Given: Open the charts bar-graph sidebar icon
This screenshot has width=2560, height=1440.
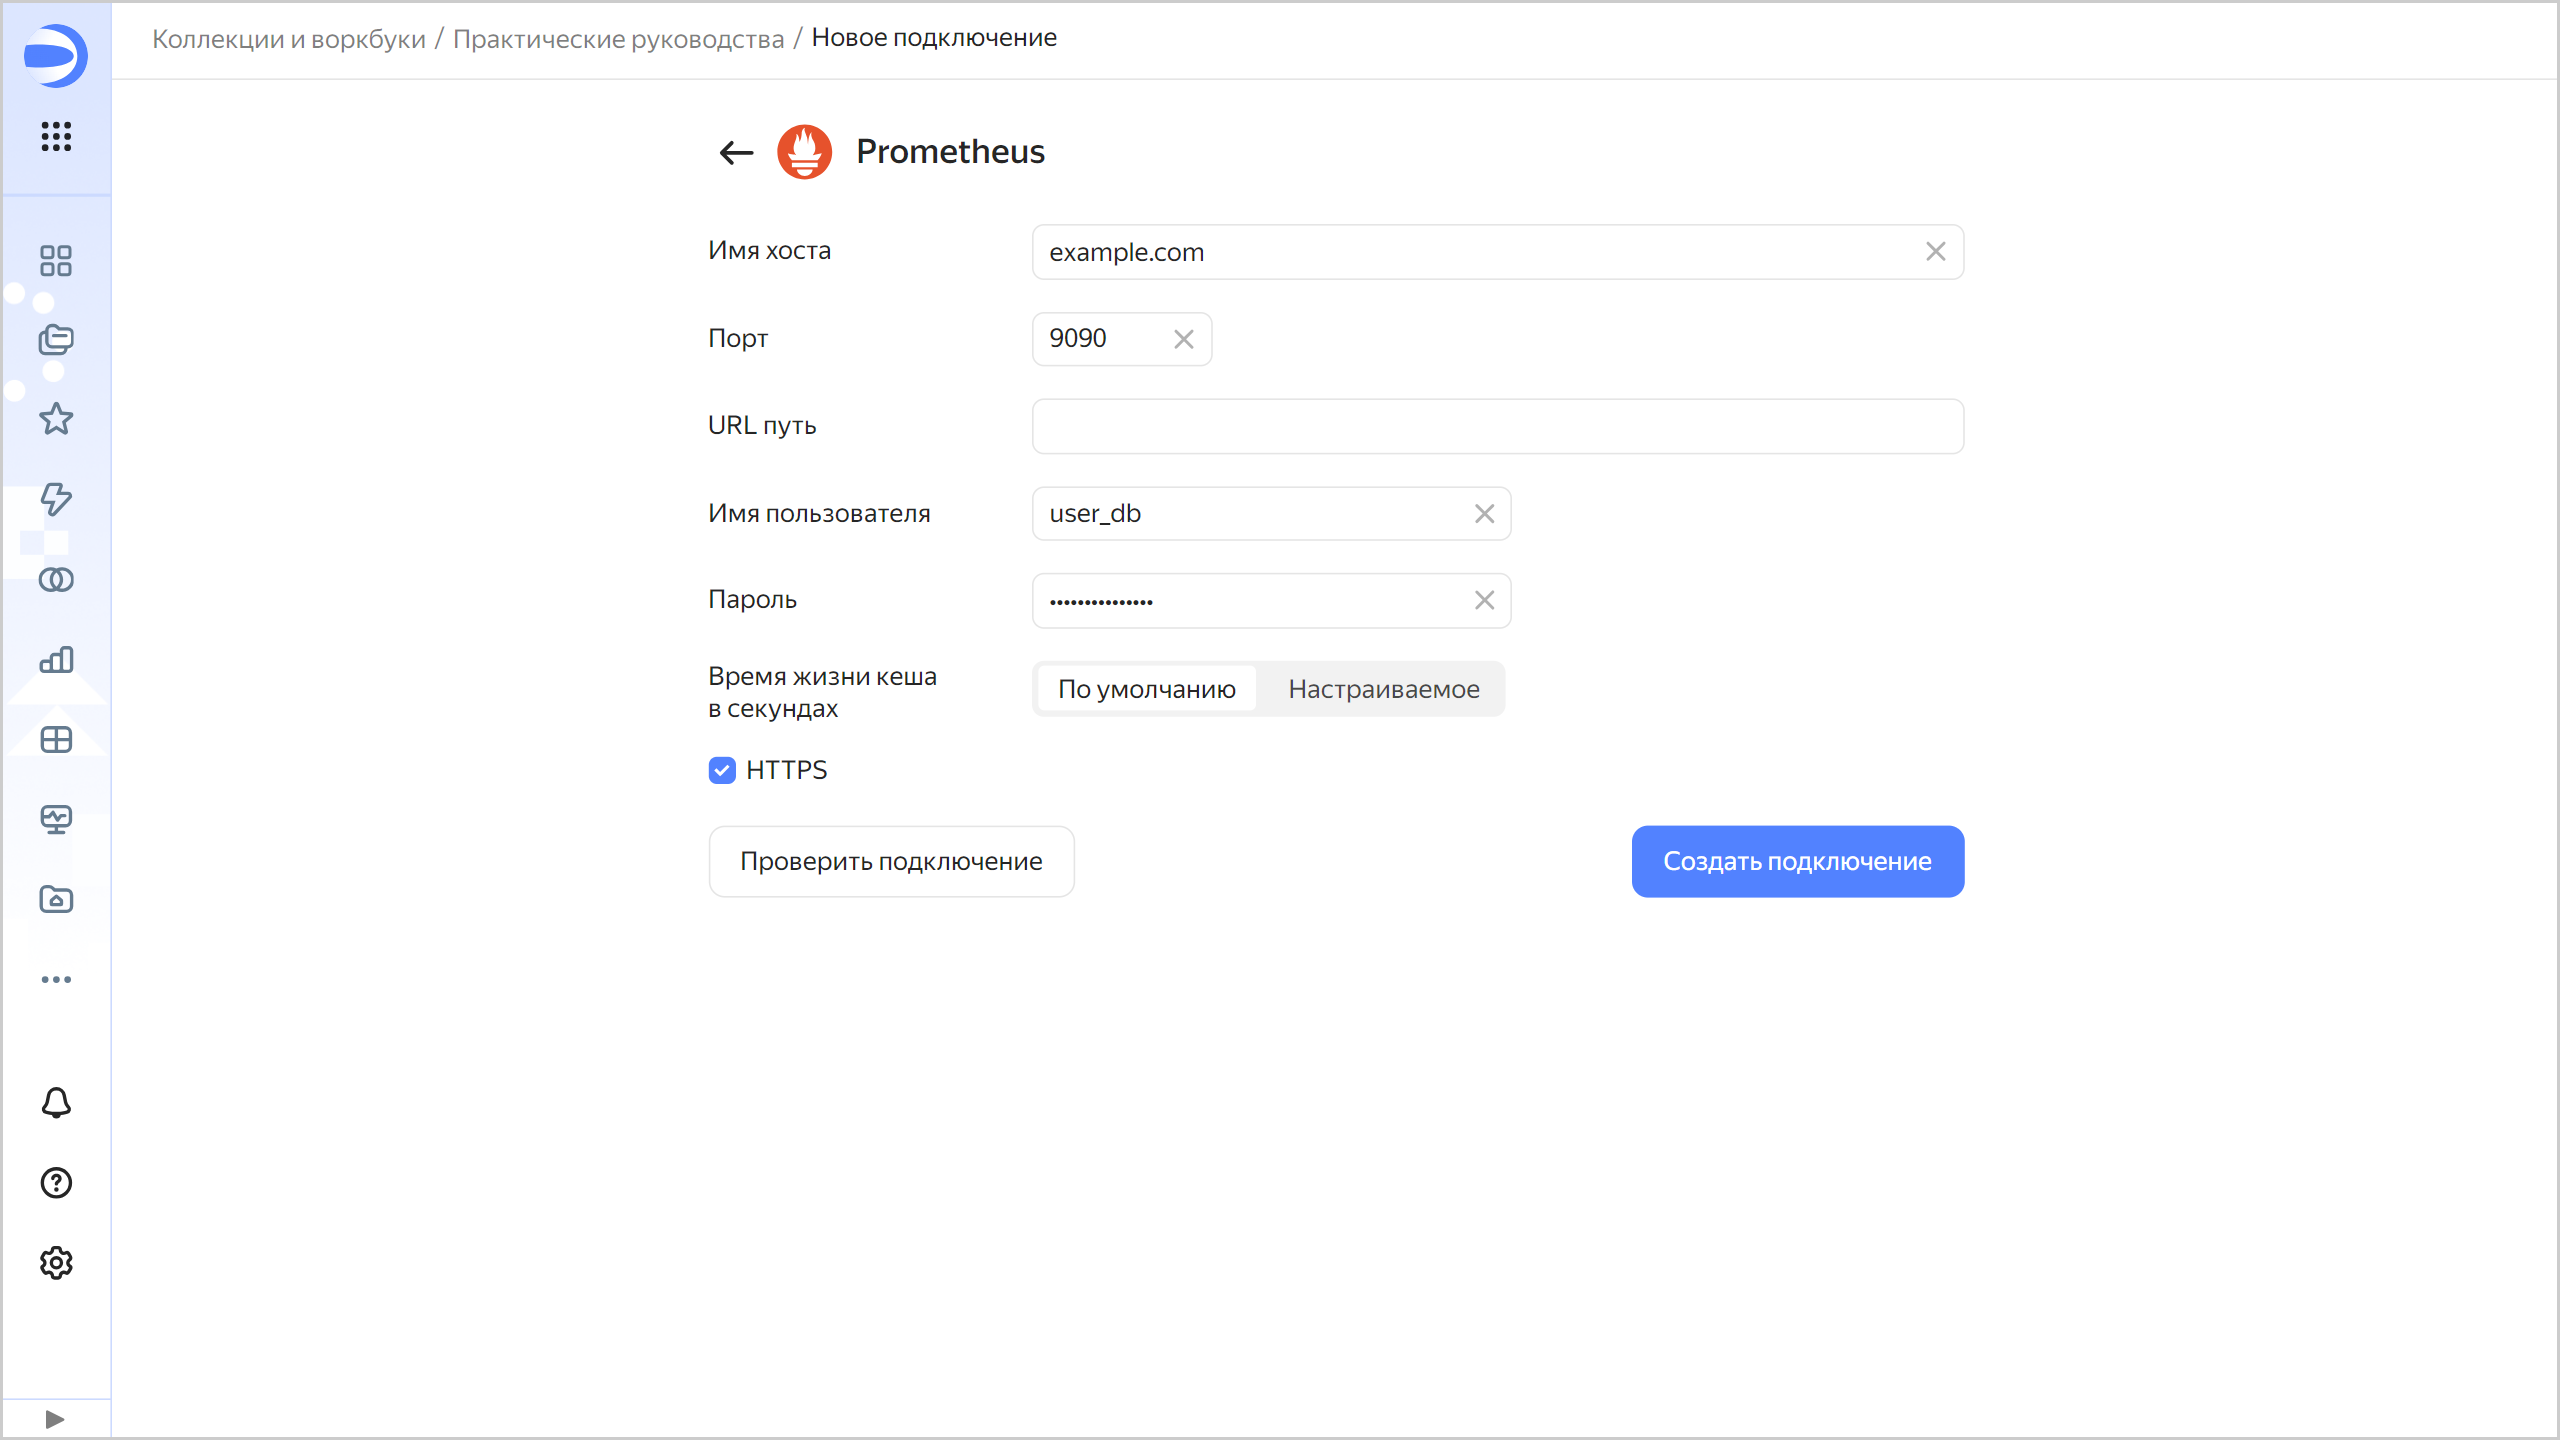Looking at the screenshot, I should pos(56,659).
